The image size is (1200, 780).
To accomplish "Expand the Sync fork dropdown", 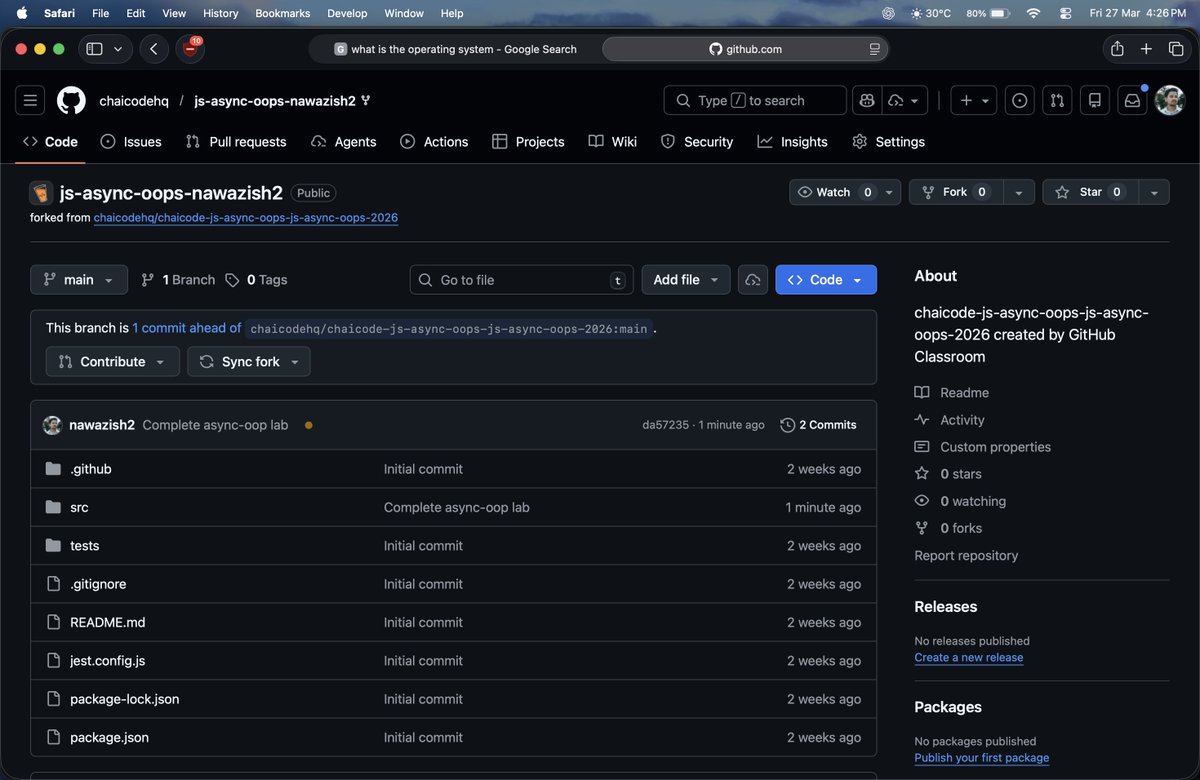I will 249,362.
